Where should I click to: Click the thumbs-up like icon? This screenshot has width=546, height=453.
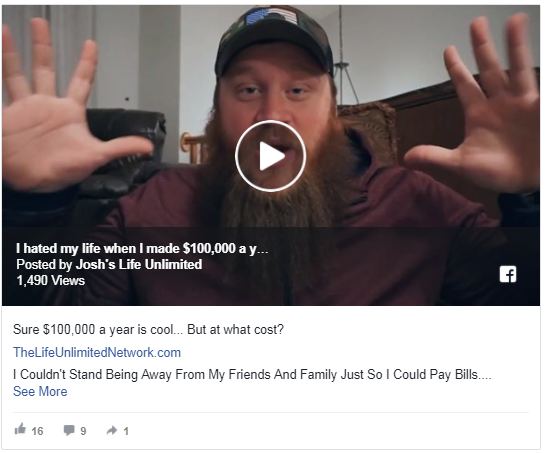tap(20, 429)
